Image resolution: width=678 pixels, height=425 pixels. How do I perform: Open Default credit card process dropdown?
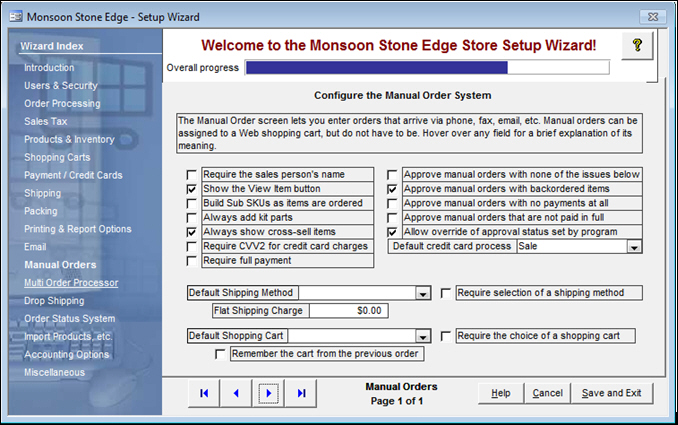[634, 247]
